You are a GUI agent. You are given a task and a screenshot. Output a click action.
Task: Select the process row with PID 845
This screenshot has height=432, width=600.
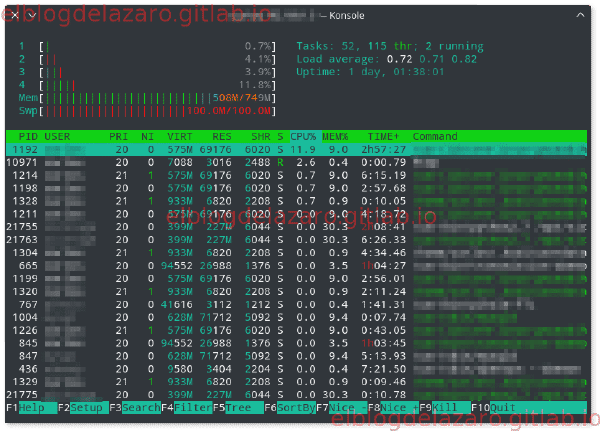296,343
